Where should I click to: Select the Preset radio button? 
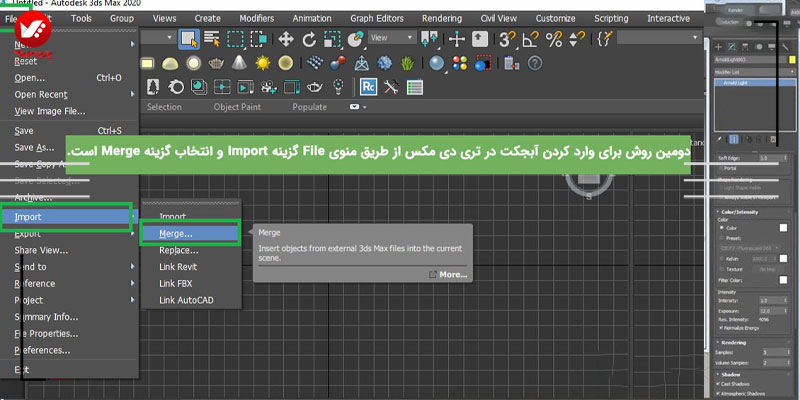pyautogui.click(x=721, y=238)
